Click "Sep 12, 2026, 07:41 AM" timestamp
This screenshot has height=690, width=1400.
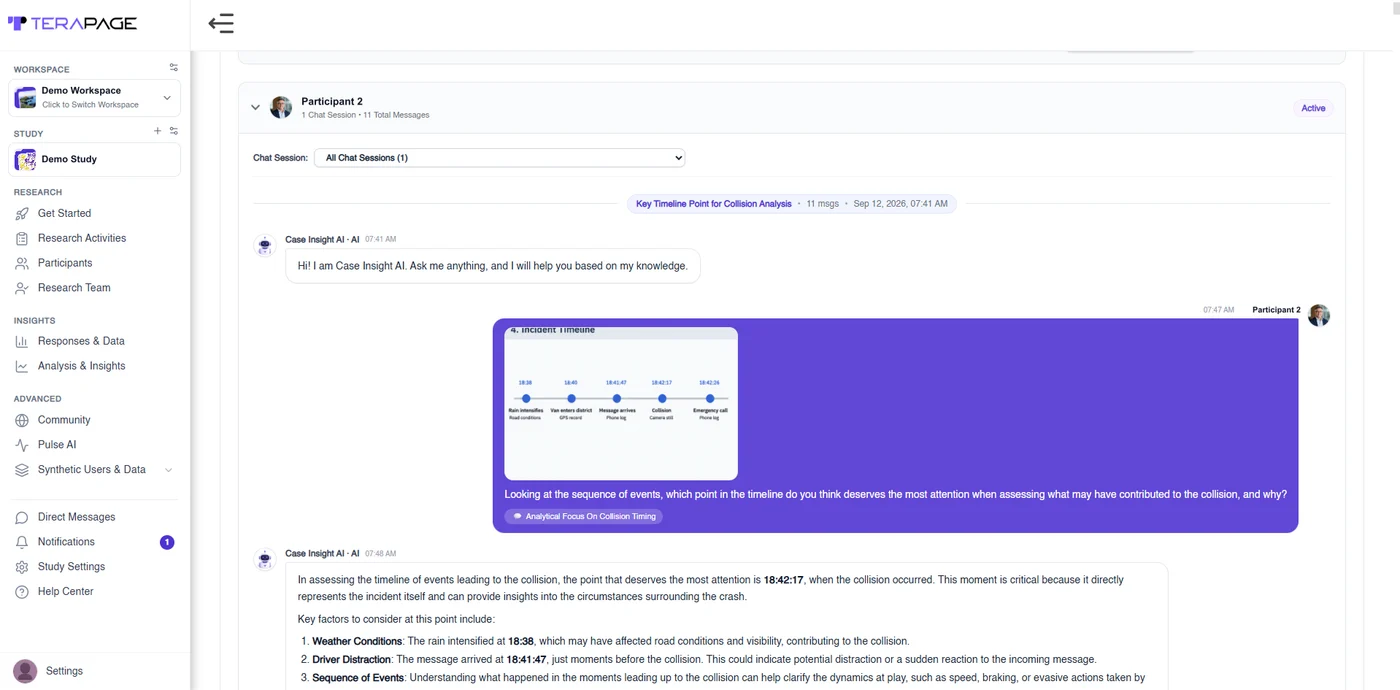[900, 204]
